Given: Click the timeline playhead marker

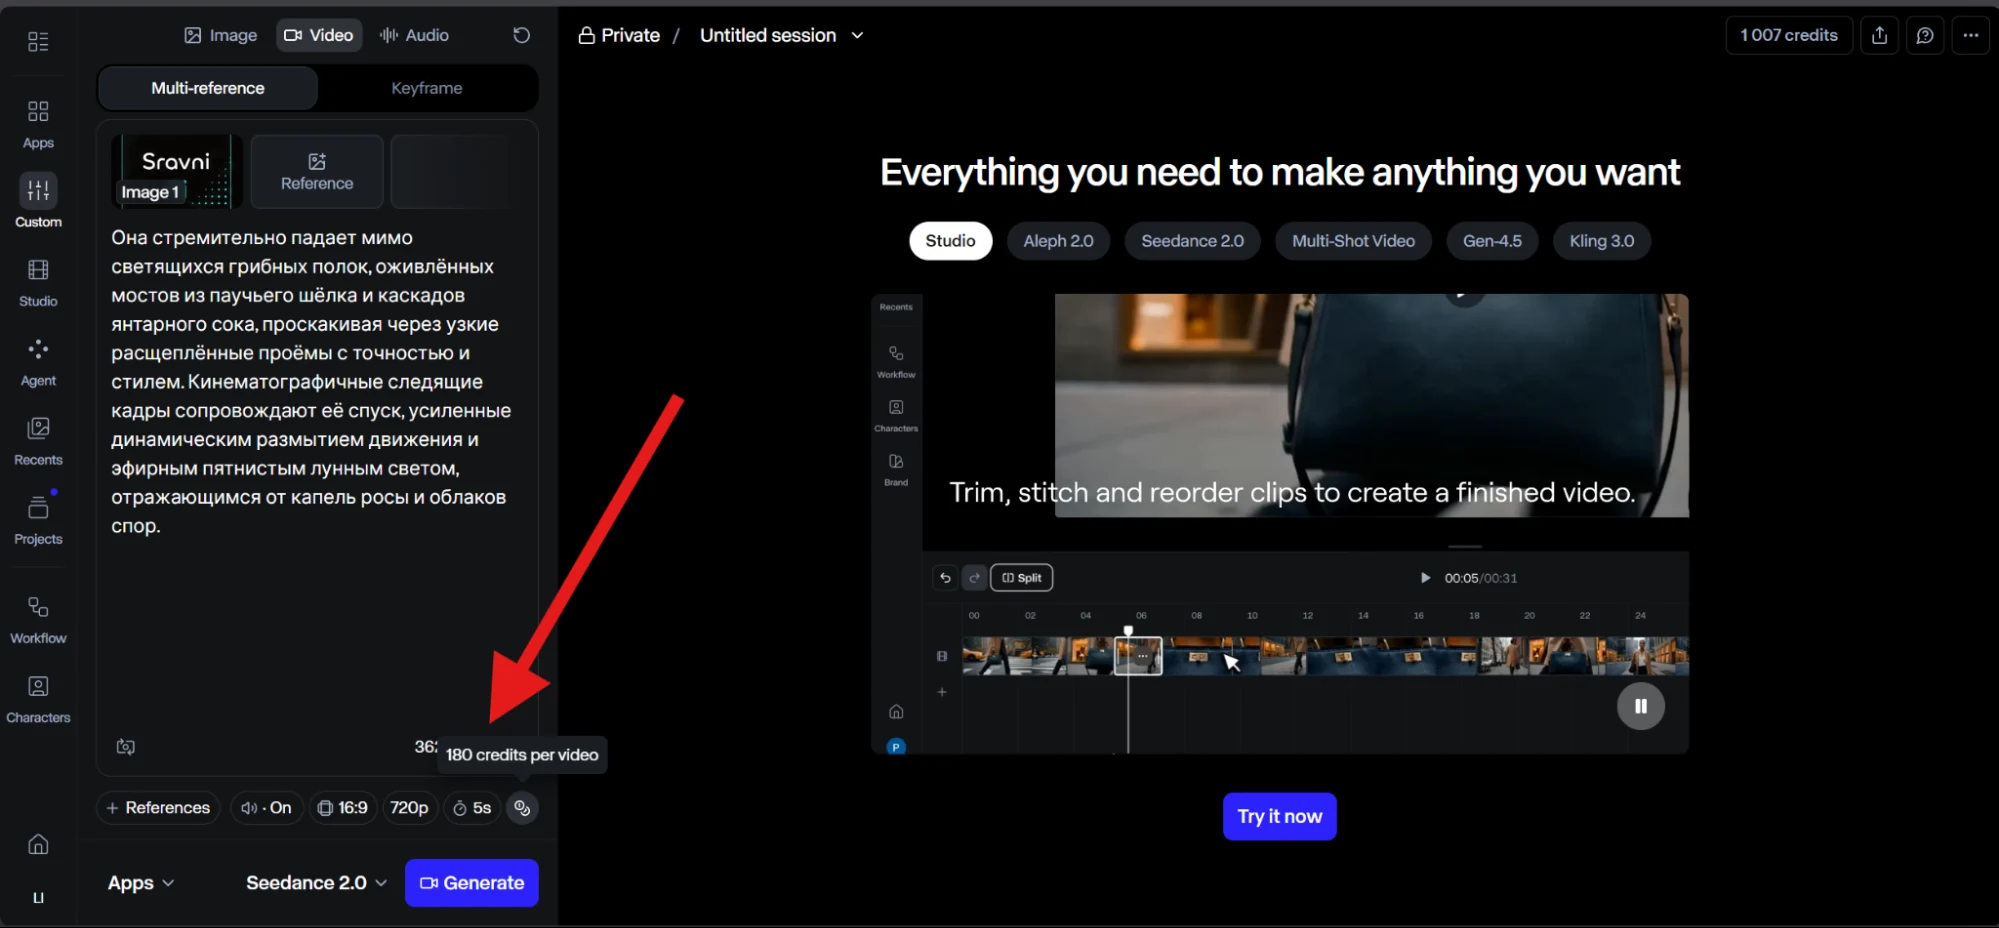Looking at the screenshot, I should pyautogui.click(x=1128, y=631).
